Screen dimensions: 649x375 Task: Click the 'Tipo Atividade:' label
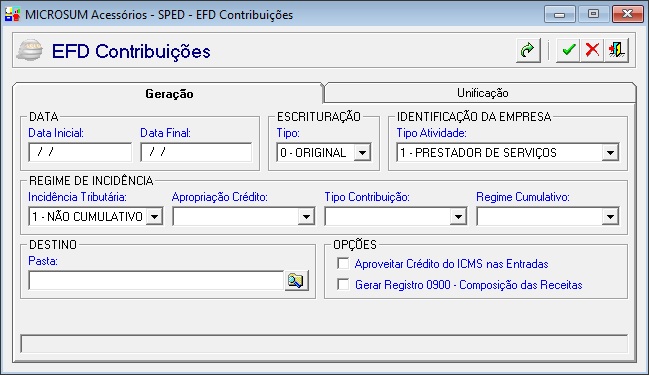(x=431, y=133)
